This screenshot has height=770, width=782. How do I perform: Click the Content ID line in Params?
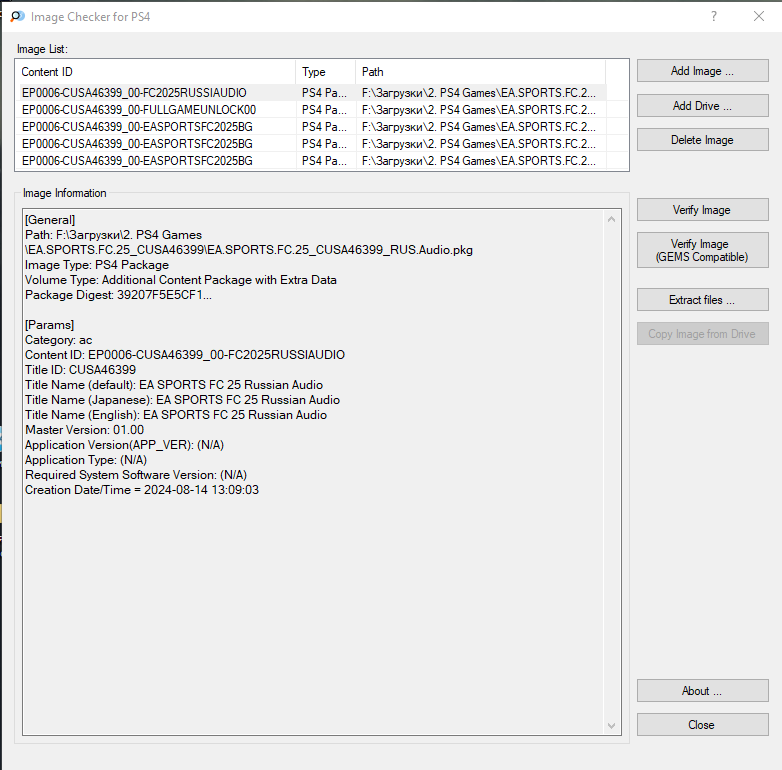(185, 355)
